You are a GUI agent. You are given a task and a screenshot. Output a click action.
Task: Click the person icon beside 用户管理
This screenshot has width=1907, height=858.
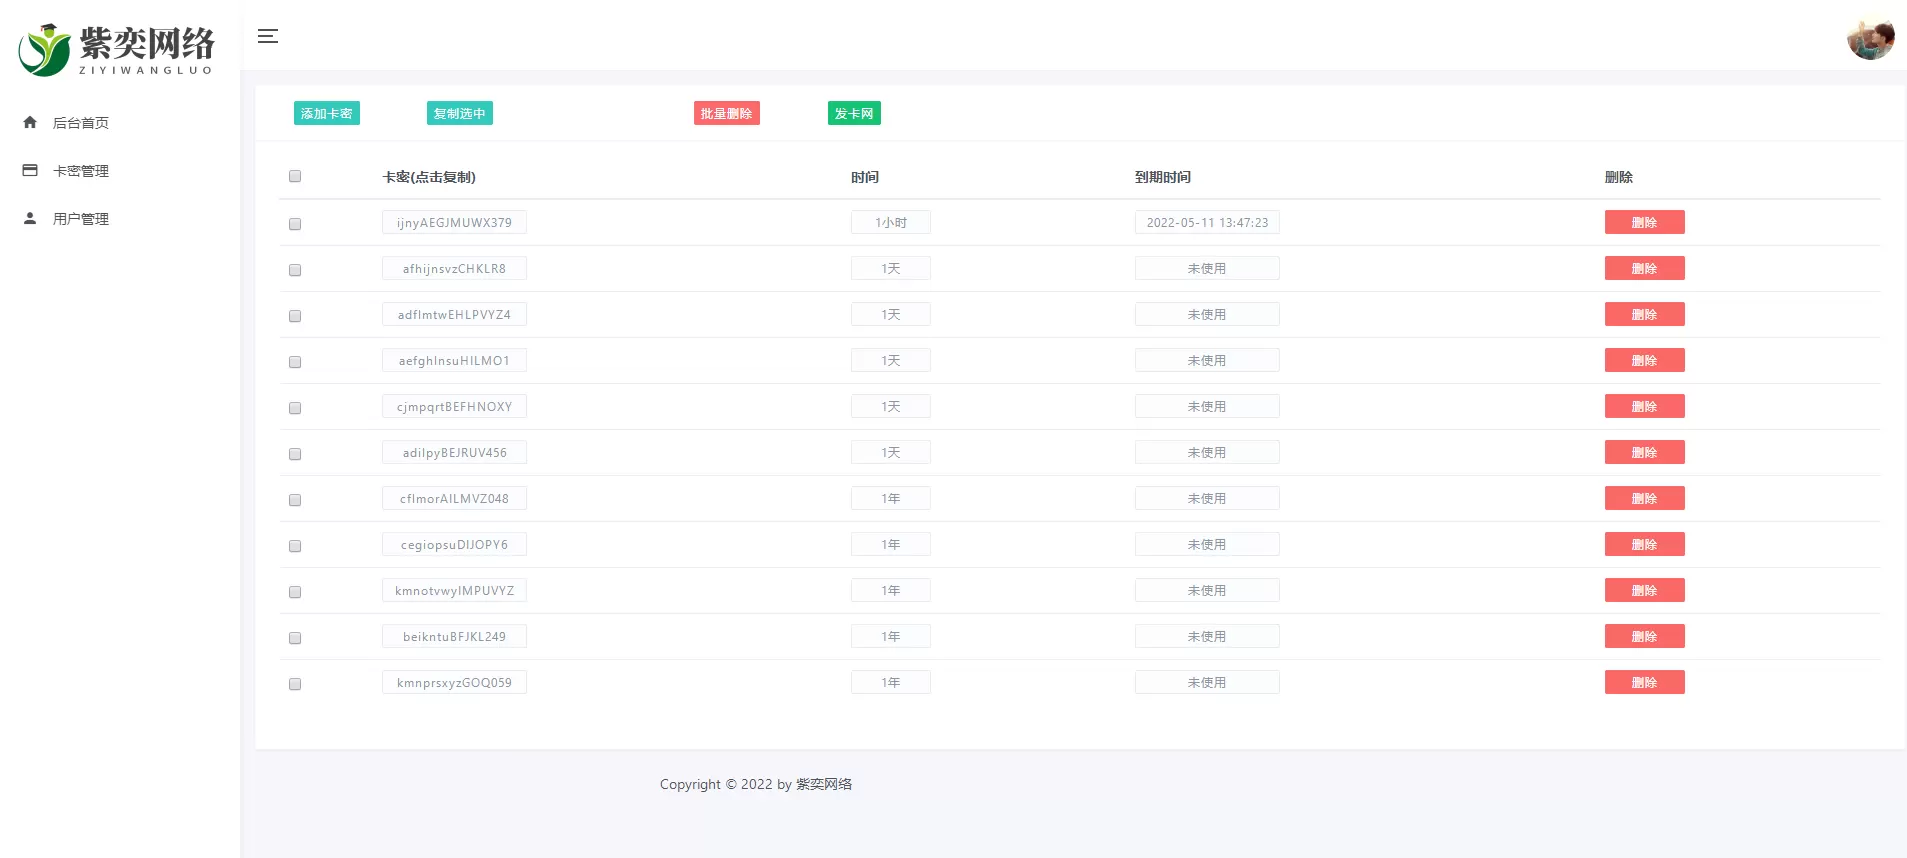pyautogui.click(x=30, y=218)
